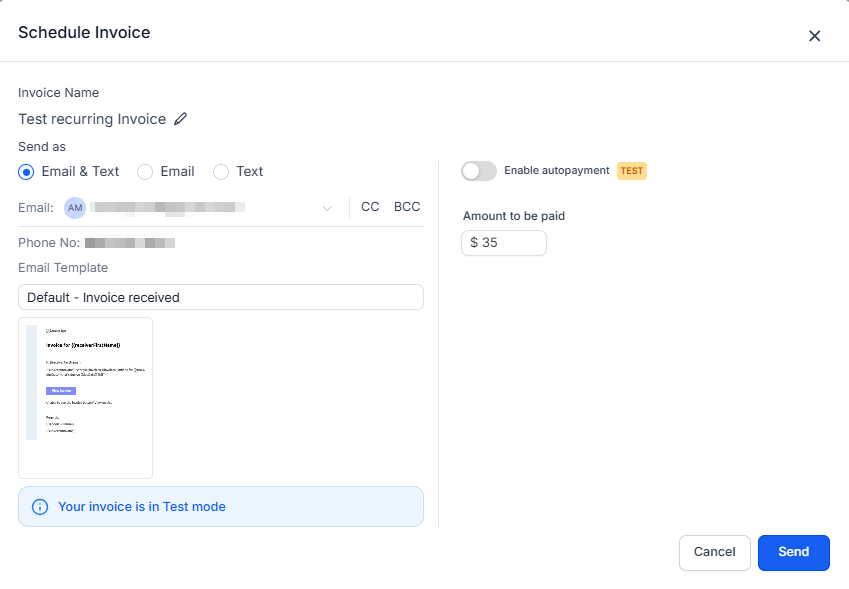The height and width of the screenshot is (589, 849).
Task: Click the Amount to be paid field
Action: click(x=504, y=243)
